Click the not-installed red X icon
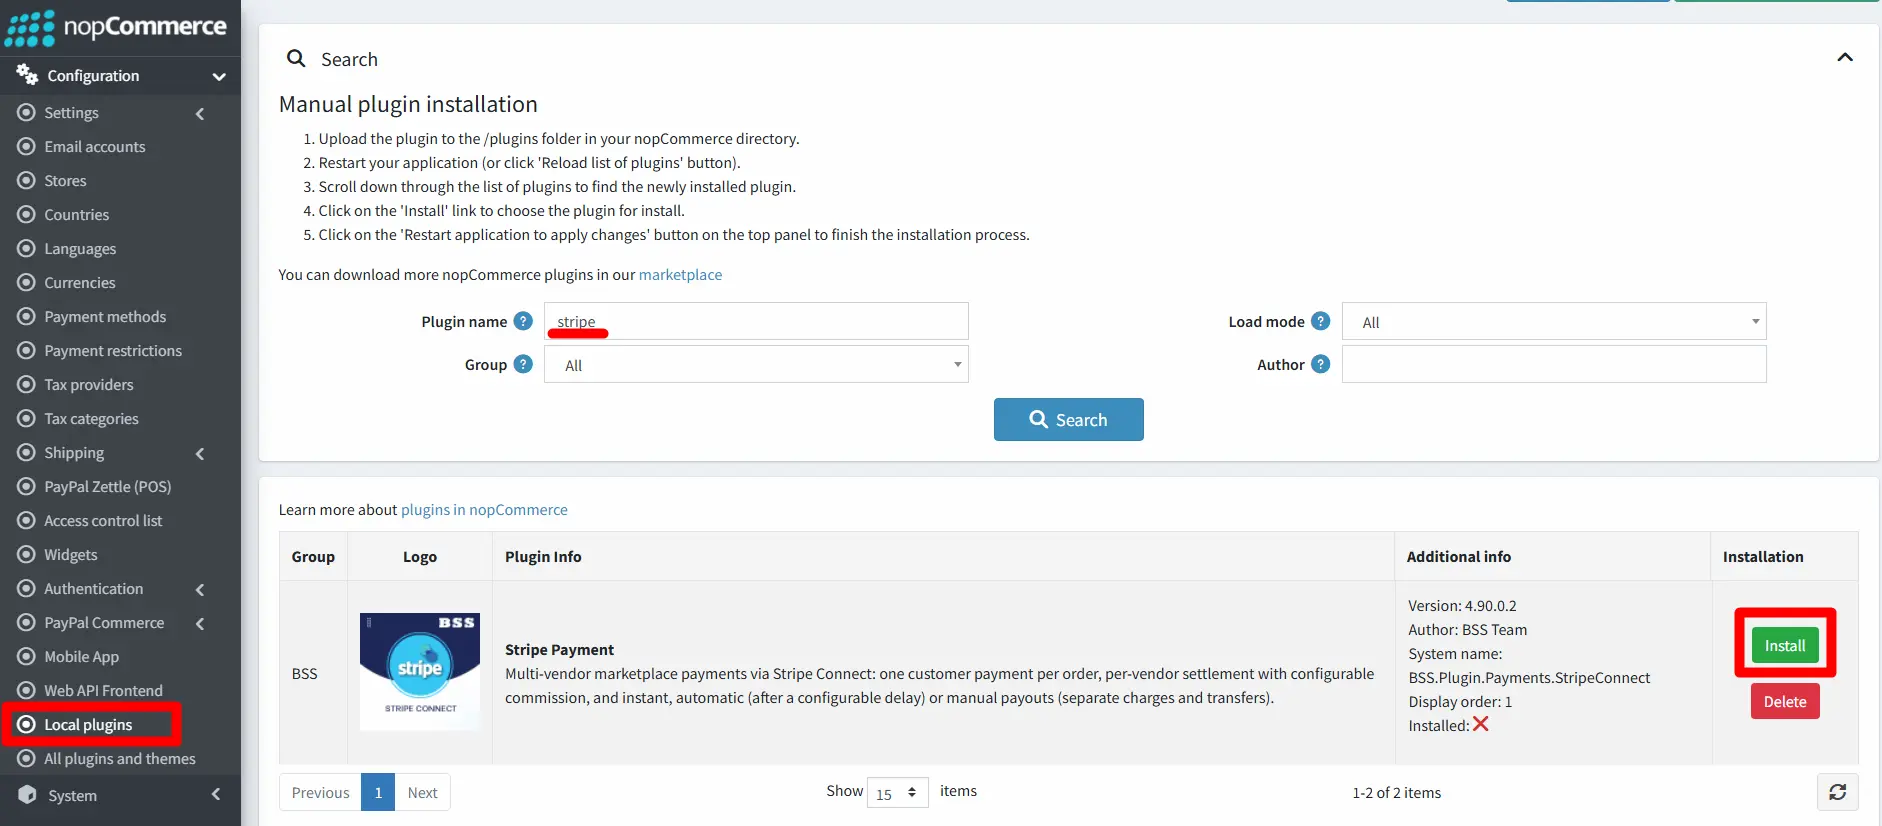Viewport: 1882px width, 826px height. point(1480,724)
